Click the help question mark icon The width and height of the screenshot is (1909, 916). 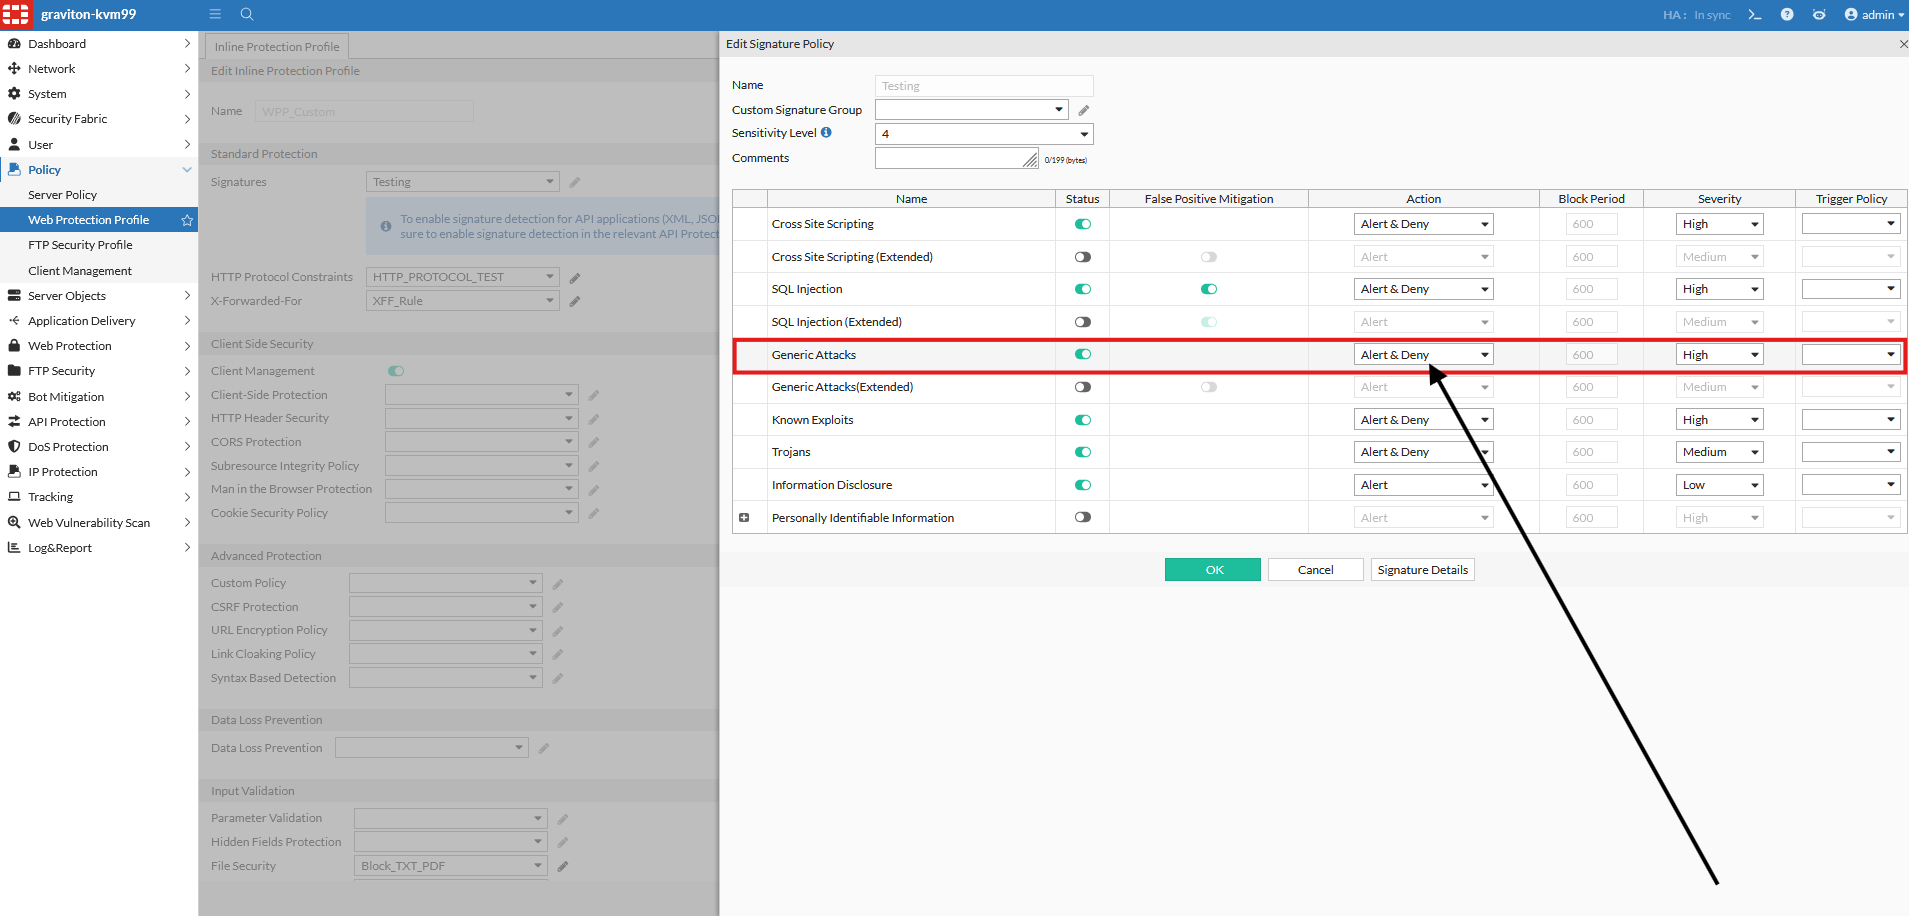click(x=1787, y=15)
